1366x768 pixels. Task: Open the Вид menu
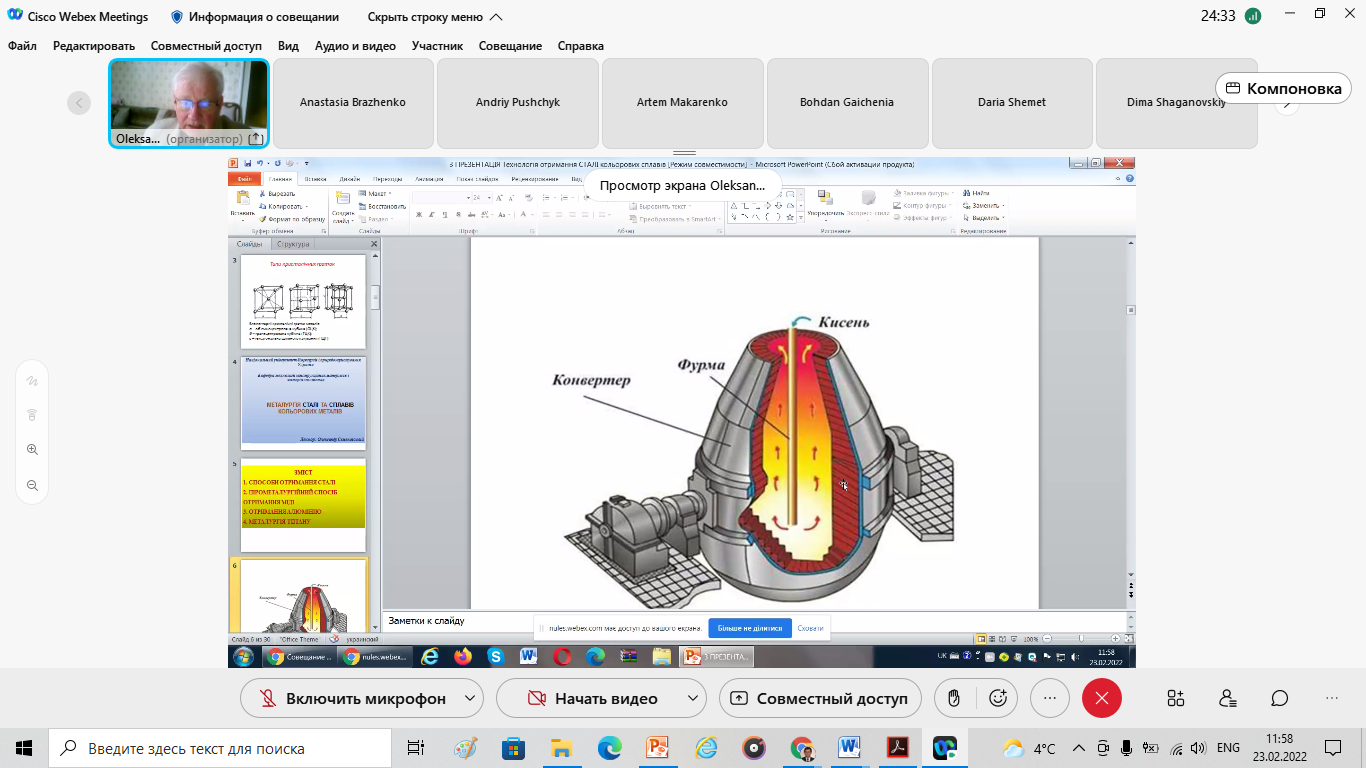(x=288, y=46)
